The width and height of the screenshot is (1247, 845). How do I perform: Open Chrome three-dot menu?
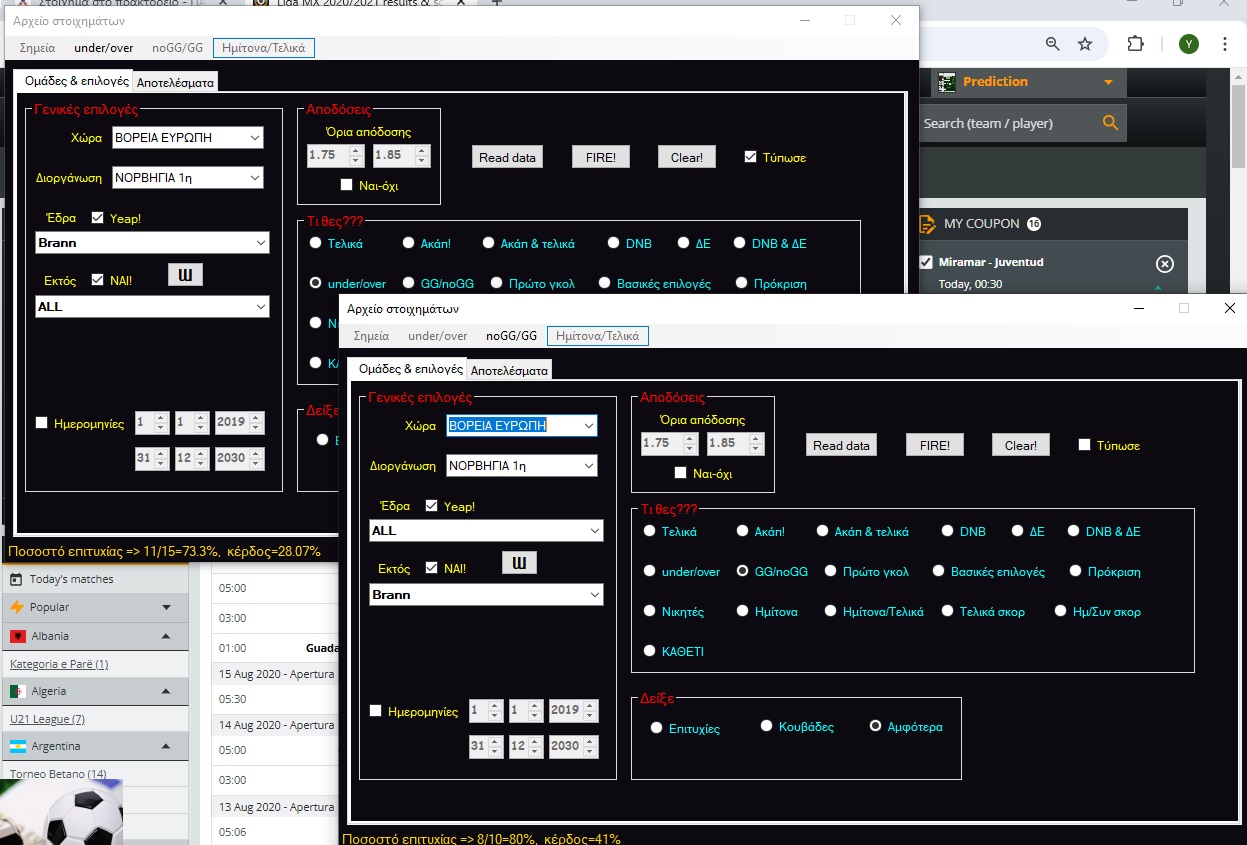(x=1225, y=44)
